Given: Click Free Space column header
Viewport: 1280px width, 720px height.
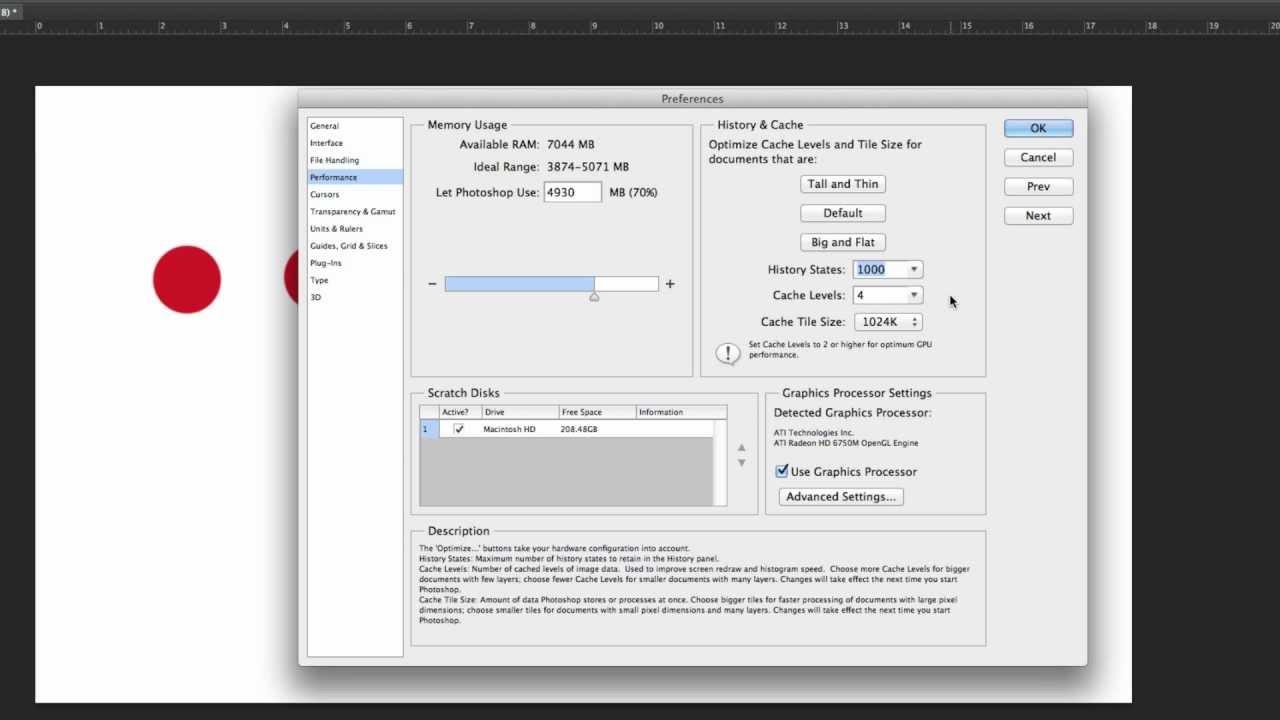Looking at the screenshot, I should (x=597, y=412).
